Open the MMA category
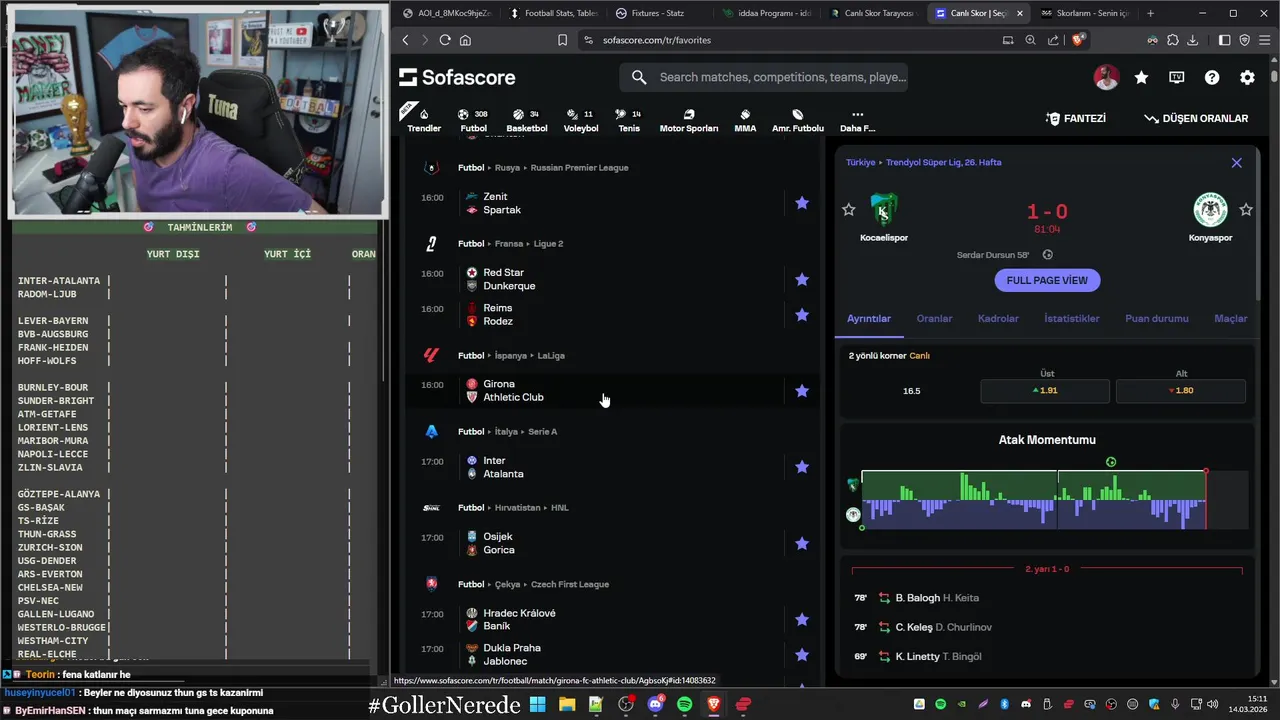Viewport: 1280px width, 720px height. 745,120
